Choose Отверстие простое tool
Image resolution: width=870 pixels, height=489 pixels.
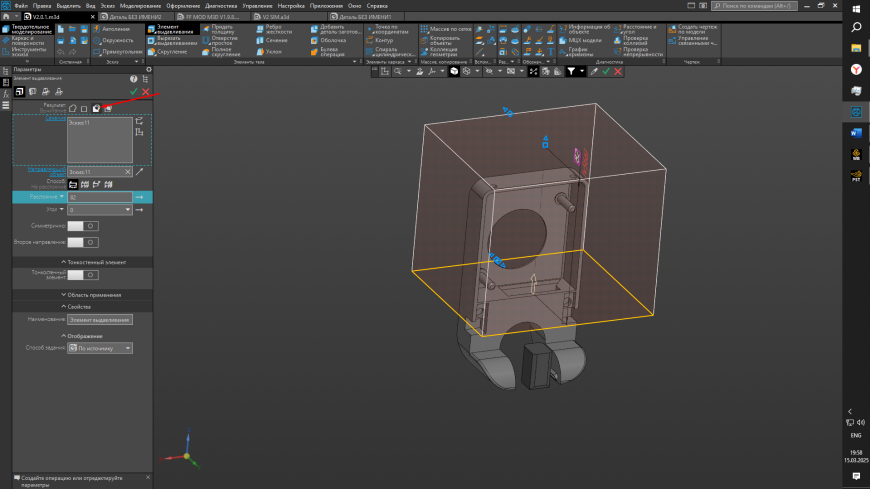(x=220, y=41)
